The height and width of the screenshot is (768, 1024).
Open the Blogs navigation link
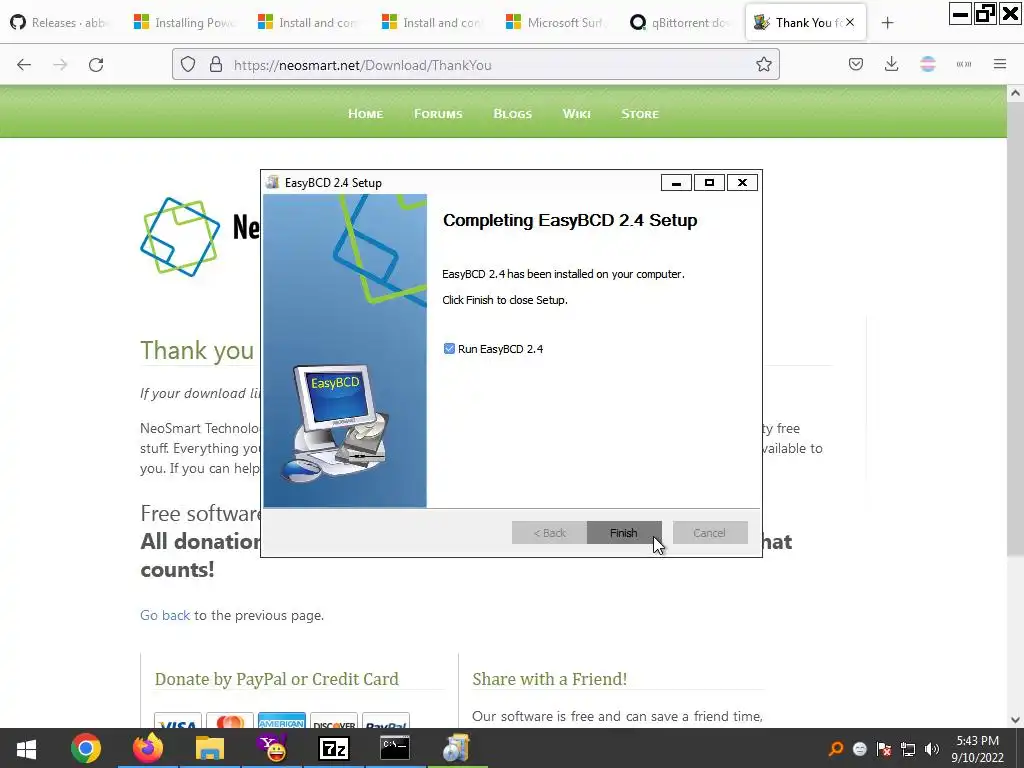tap(513, 114)
